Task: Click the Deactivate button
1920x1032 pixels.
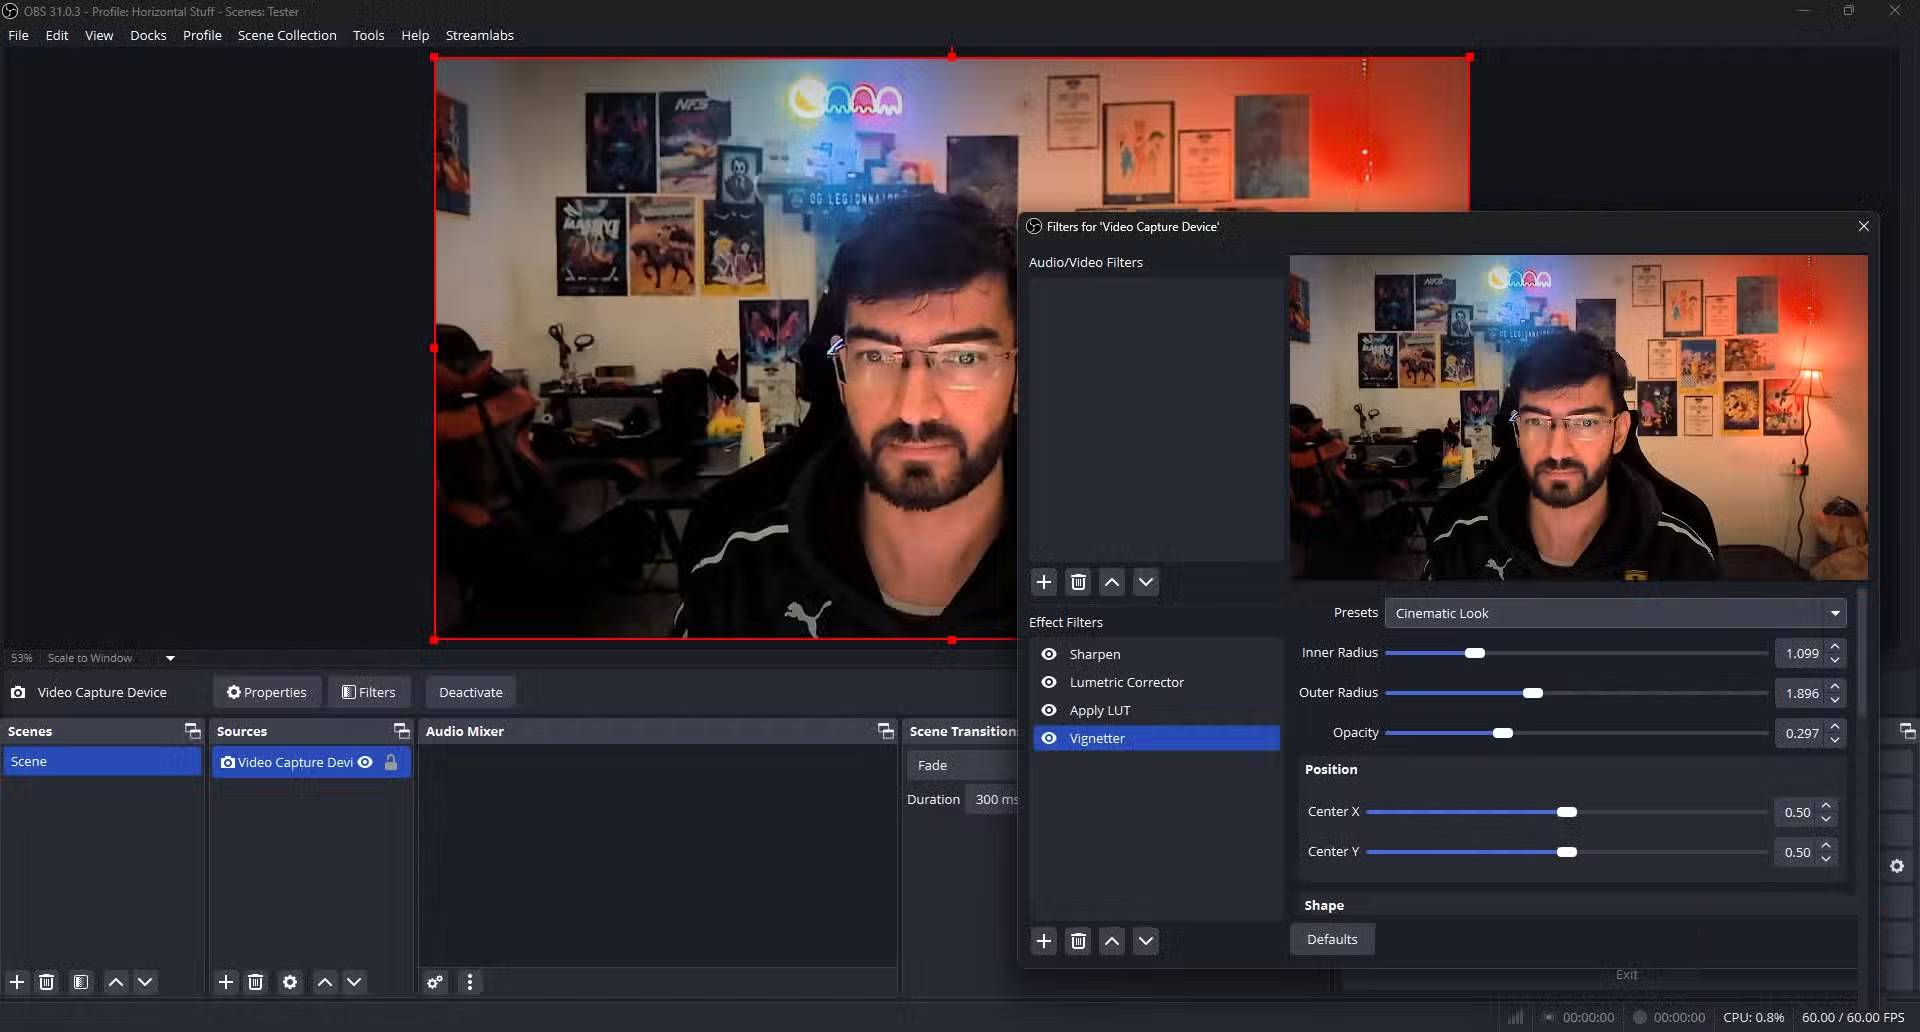Action: coord(470,692)
